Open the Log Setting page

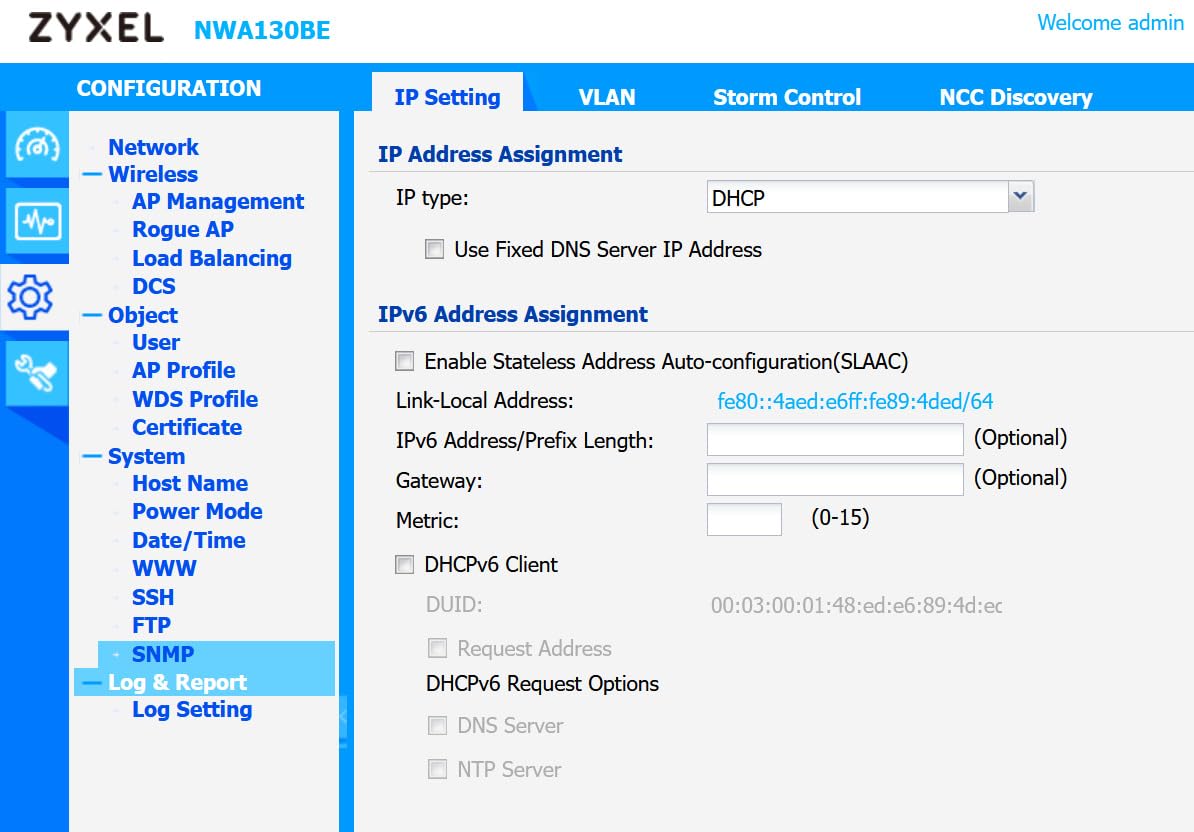pyautogui.click(x=191, y=709)
